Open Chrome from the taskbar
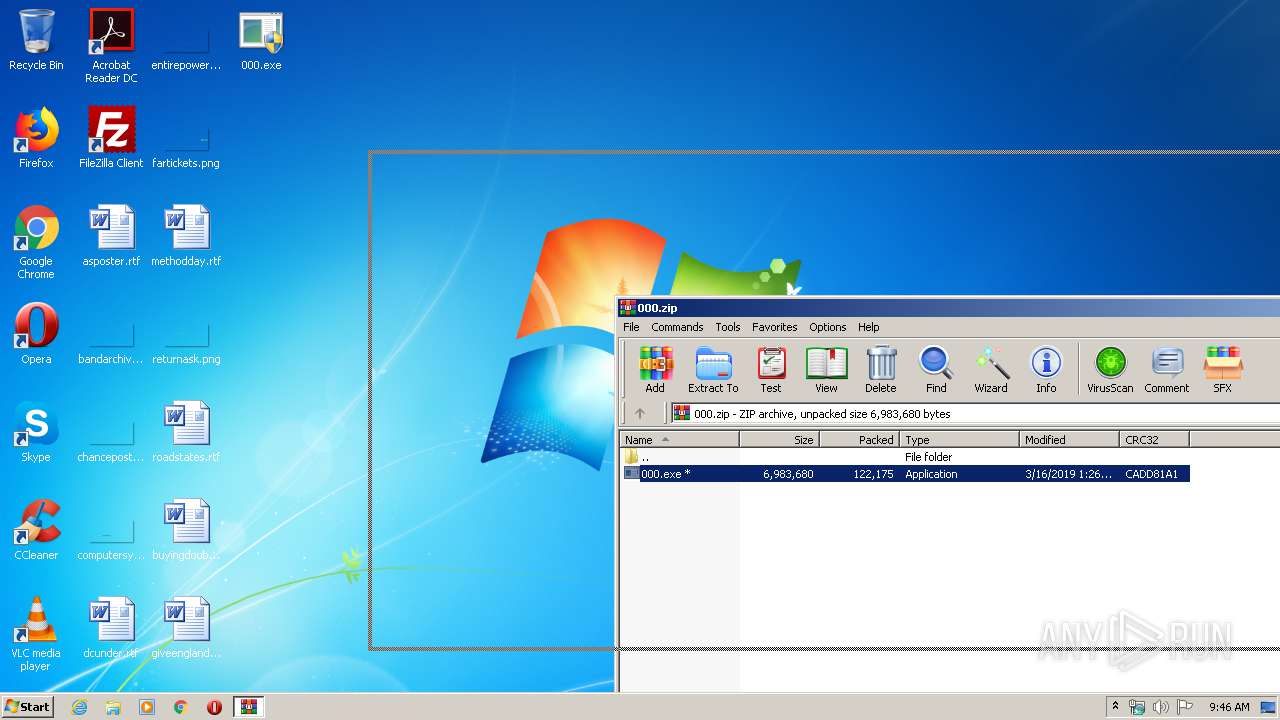The image size is (1280, 720). click(x=180, y=707)
